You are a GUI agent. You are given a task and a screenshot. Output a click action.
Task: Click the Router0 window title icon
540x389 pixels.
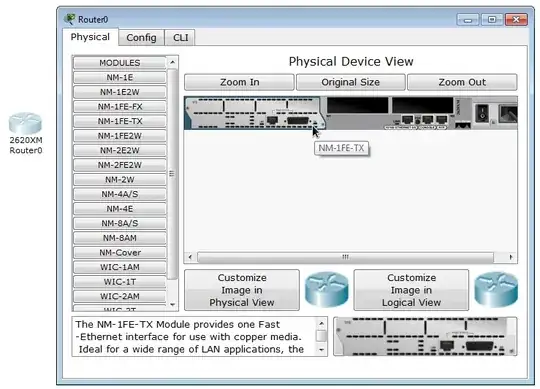[70, 19]
